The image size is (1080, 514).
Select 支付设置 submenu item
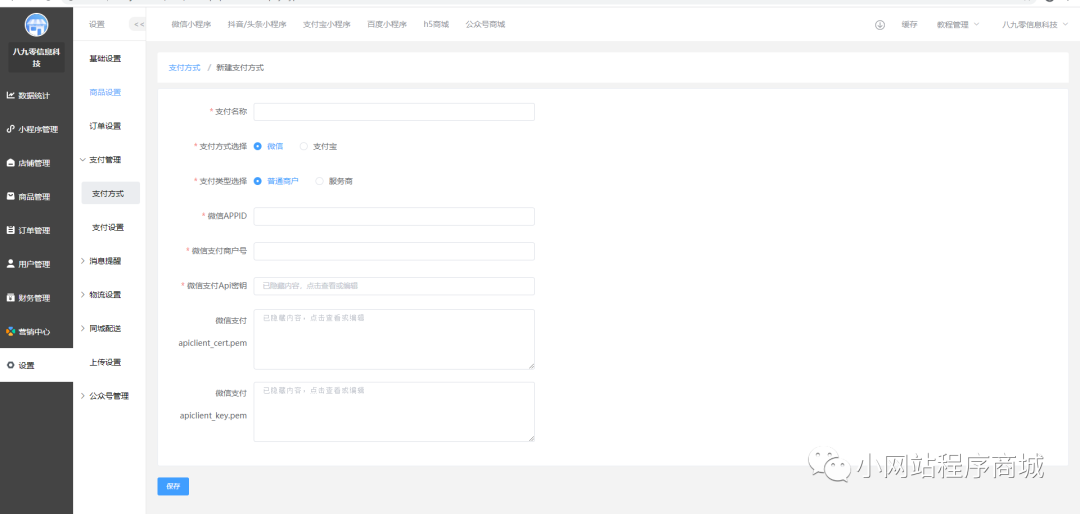(x=108, y=227)
